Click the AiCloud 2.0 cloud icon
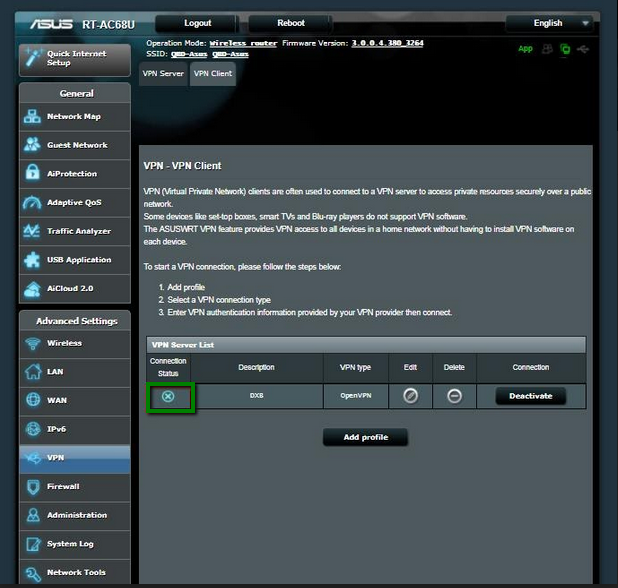618x588 pixels. (32, 288)
